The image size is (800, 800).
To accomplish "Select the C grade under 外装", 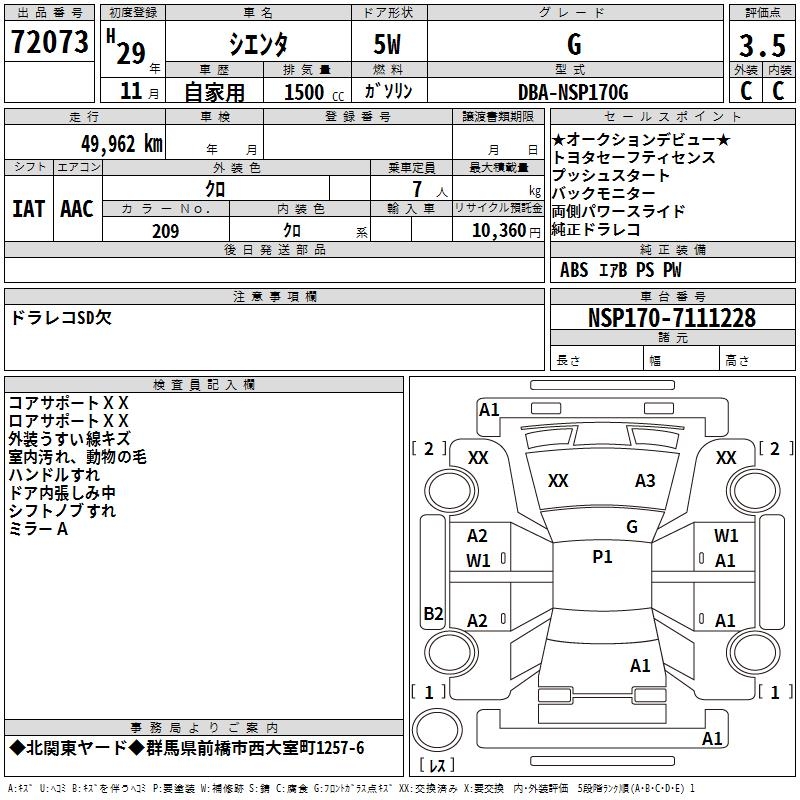I will pos(746,91).
